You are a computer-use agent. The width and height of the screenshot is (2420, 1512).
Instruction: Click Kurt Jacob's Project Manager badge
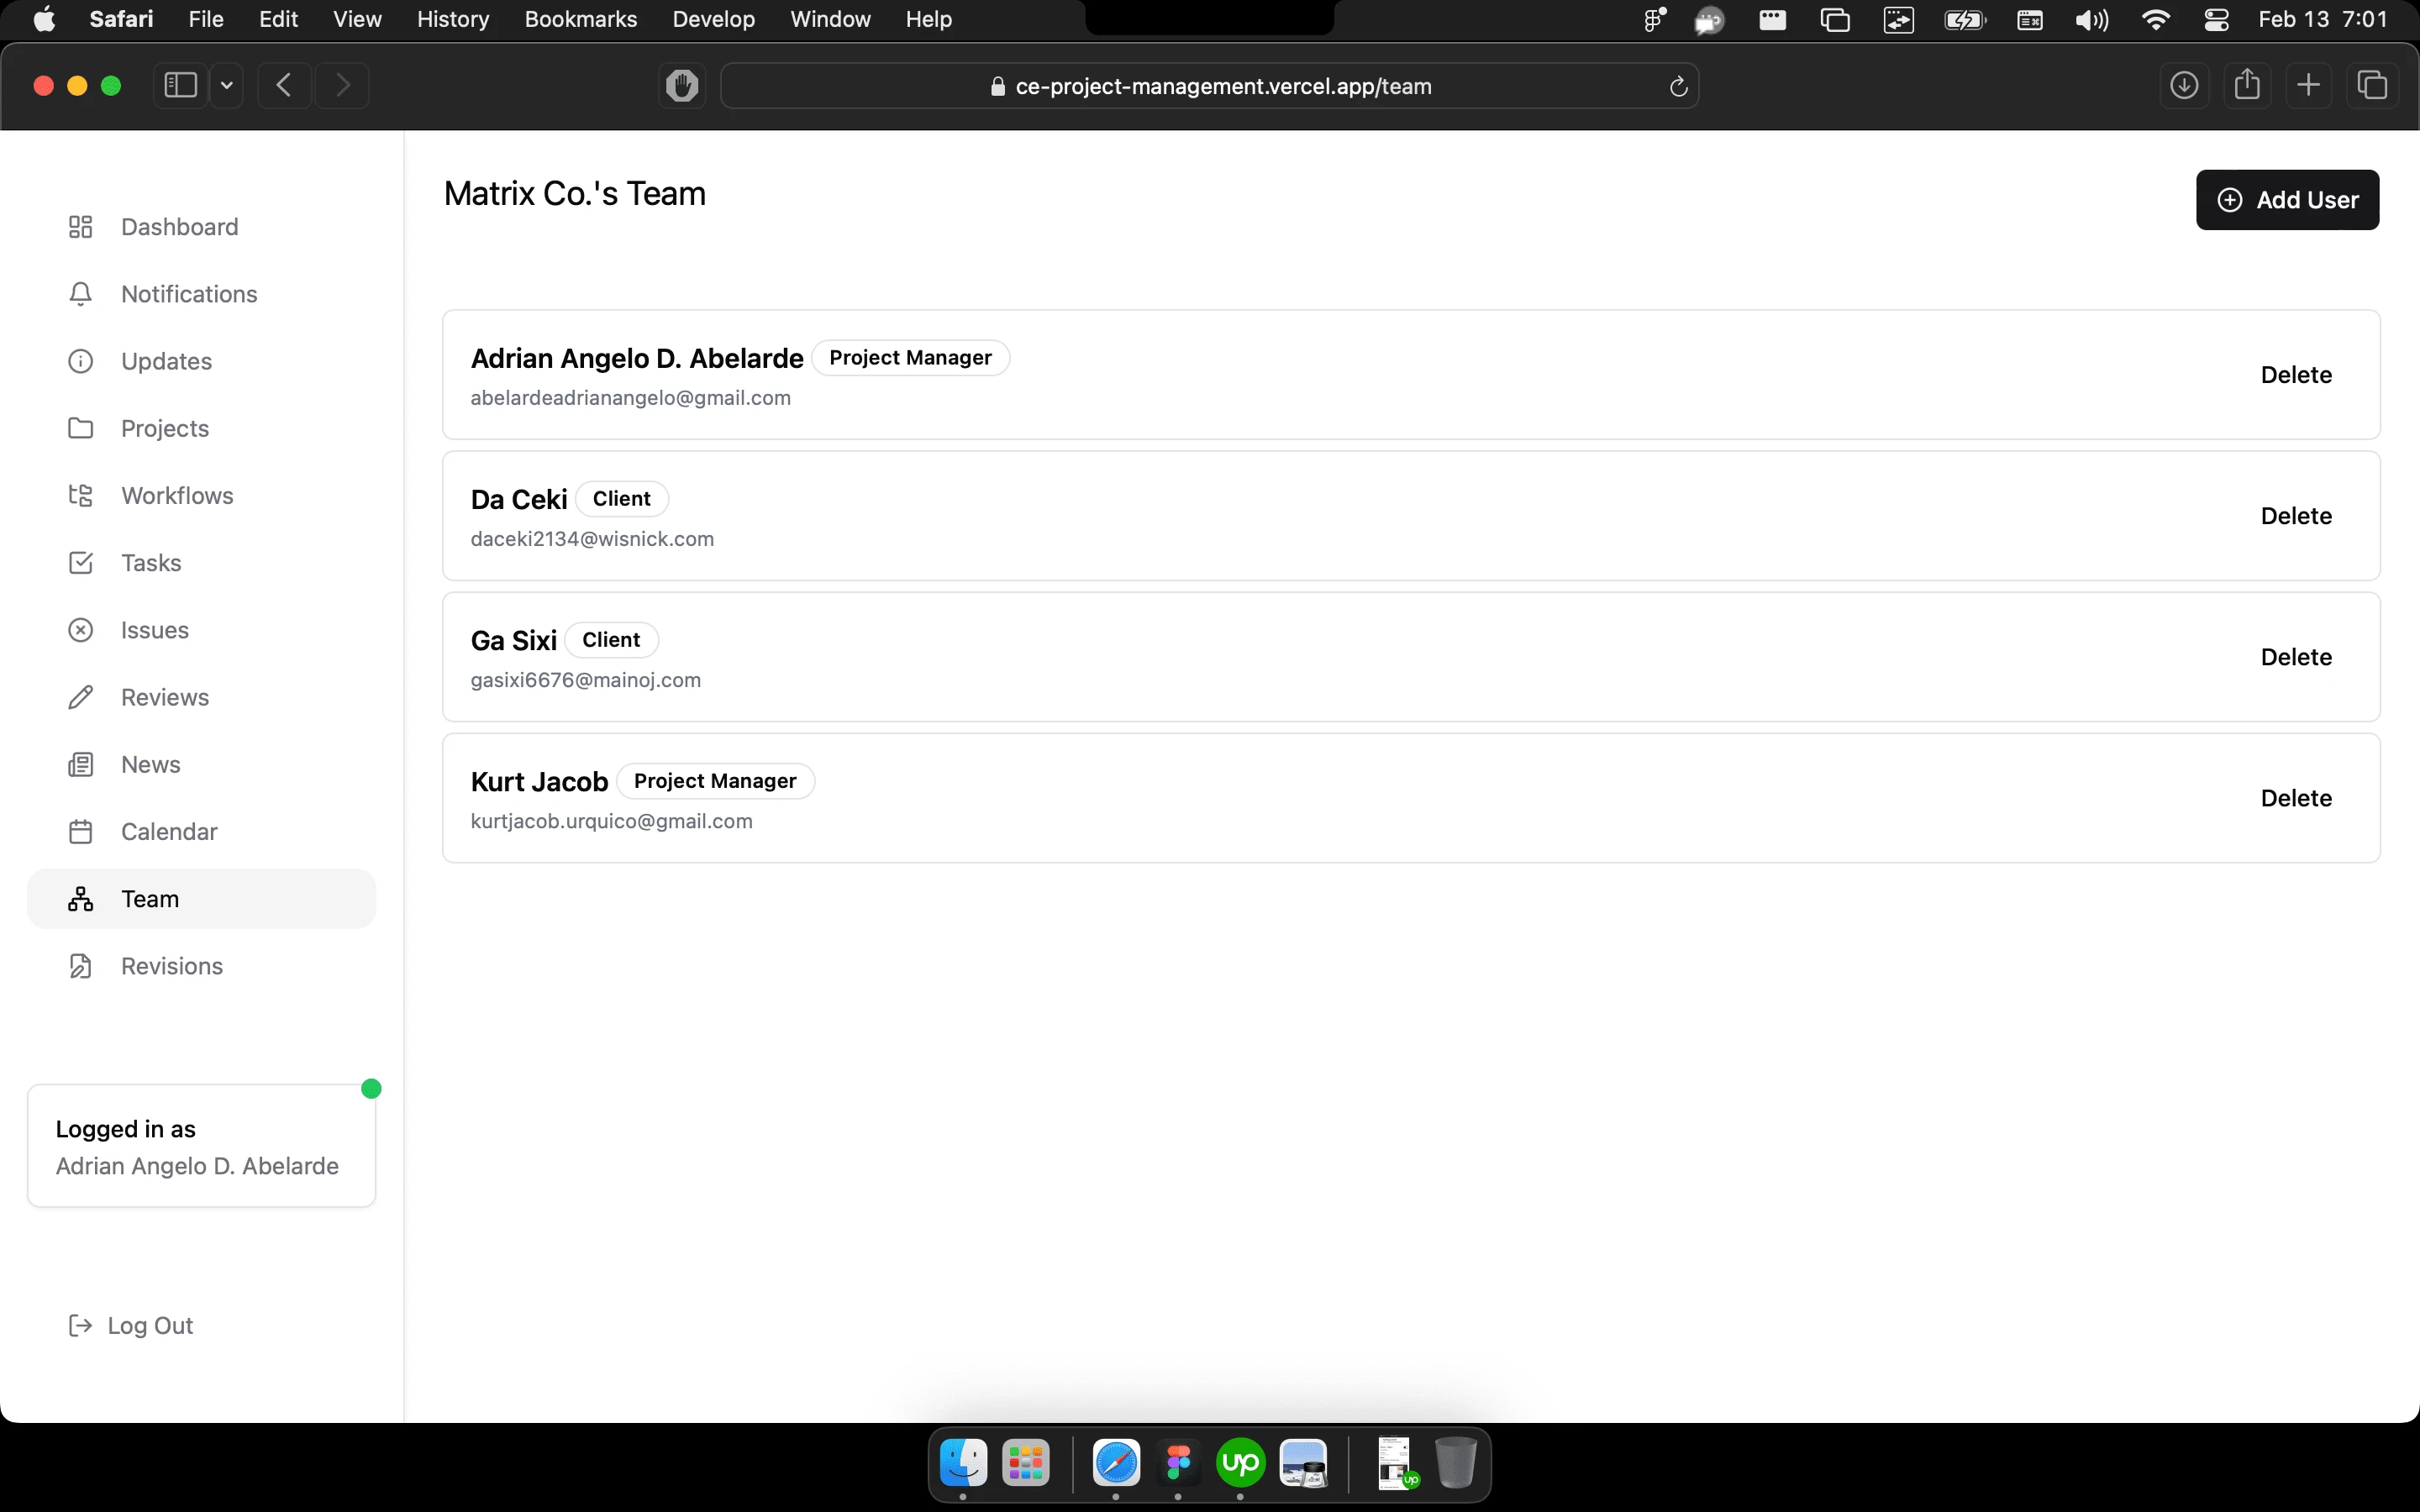[715, 781]
